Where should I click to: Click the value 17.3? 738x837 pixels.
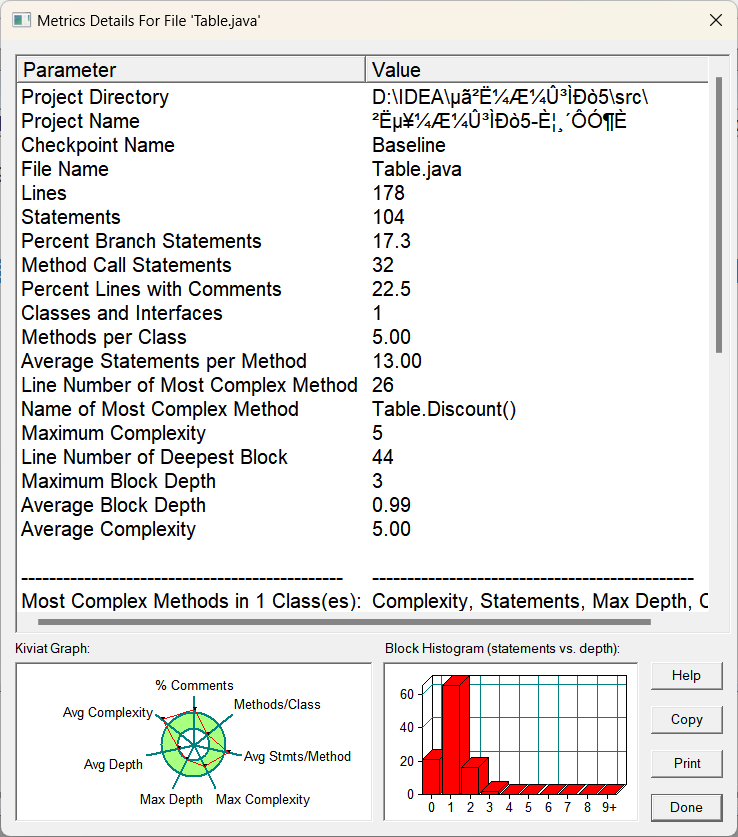pyautogui.click(x=392, y=241)
